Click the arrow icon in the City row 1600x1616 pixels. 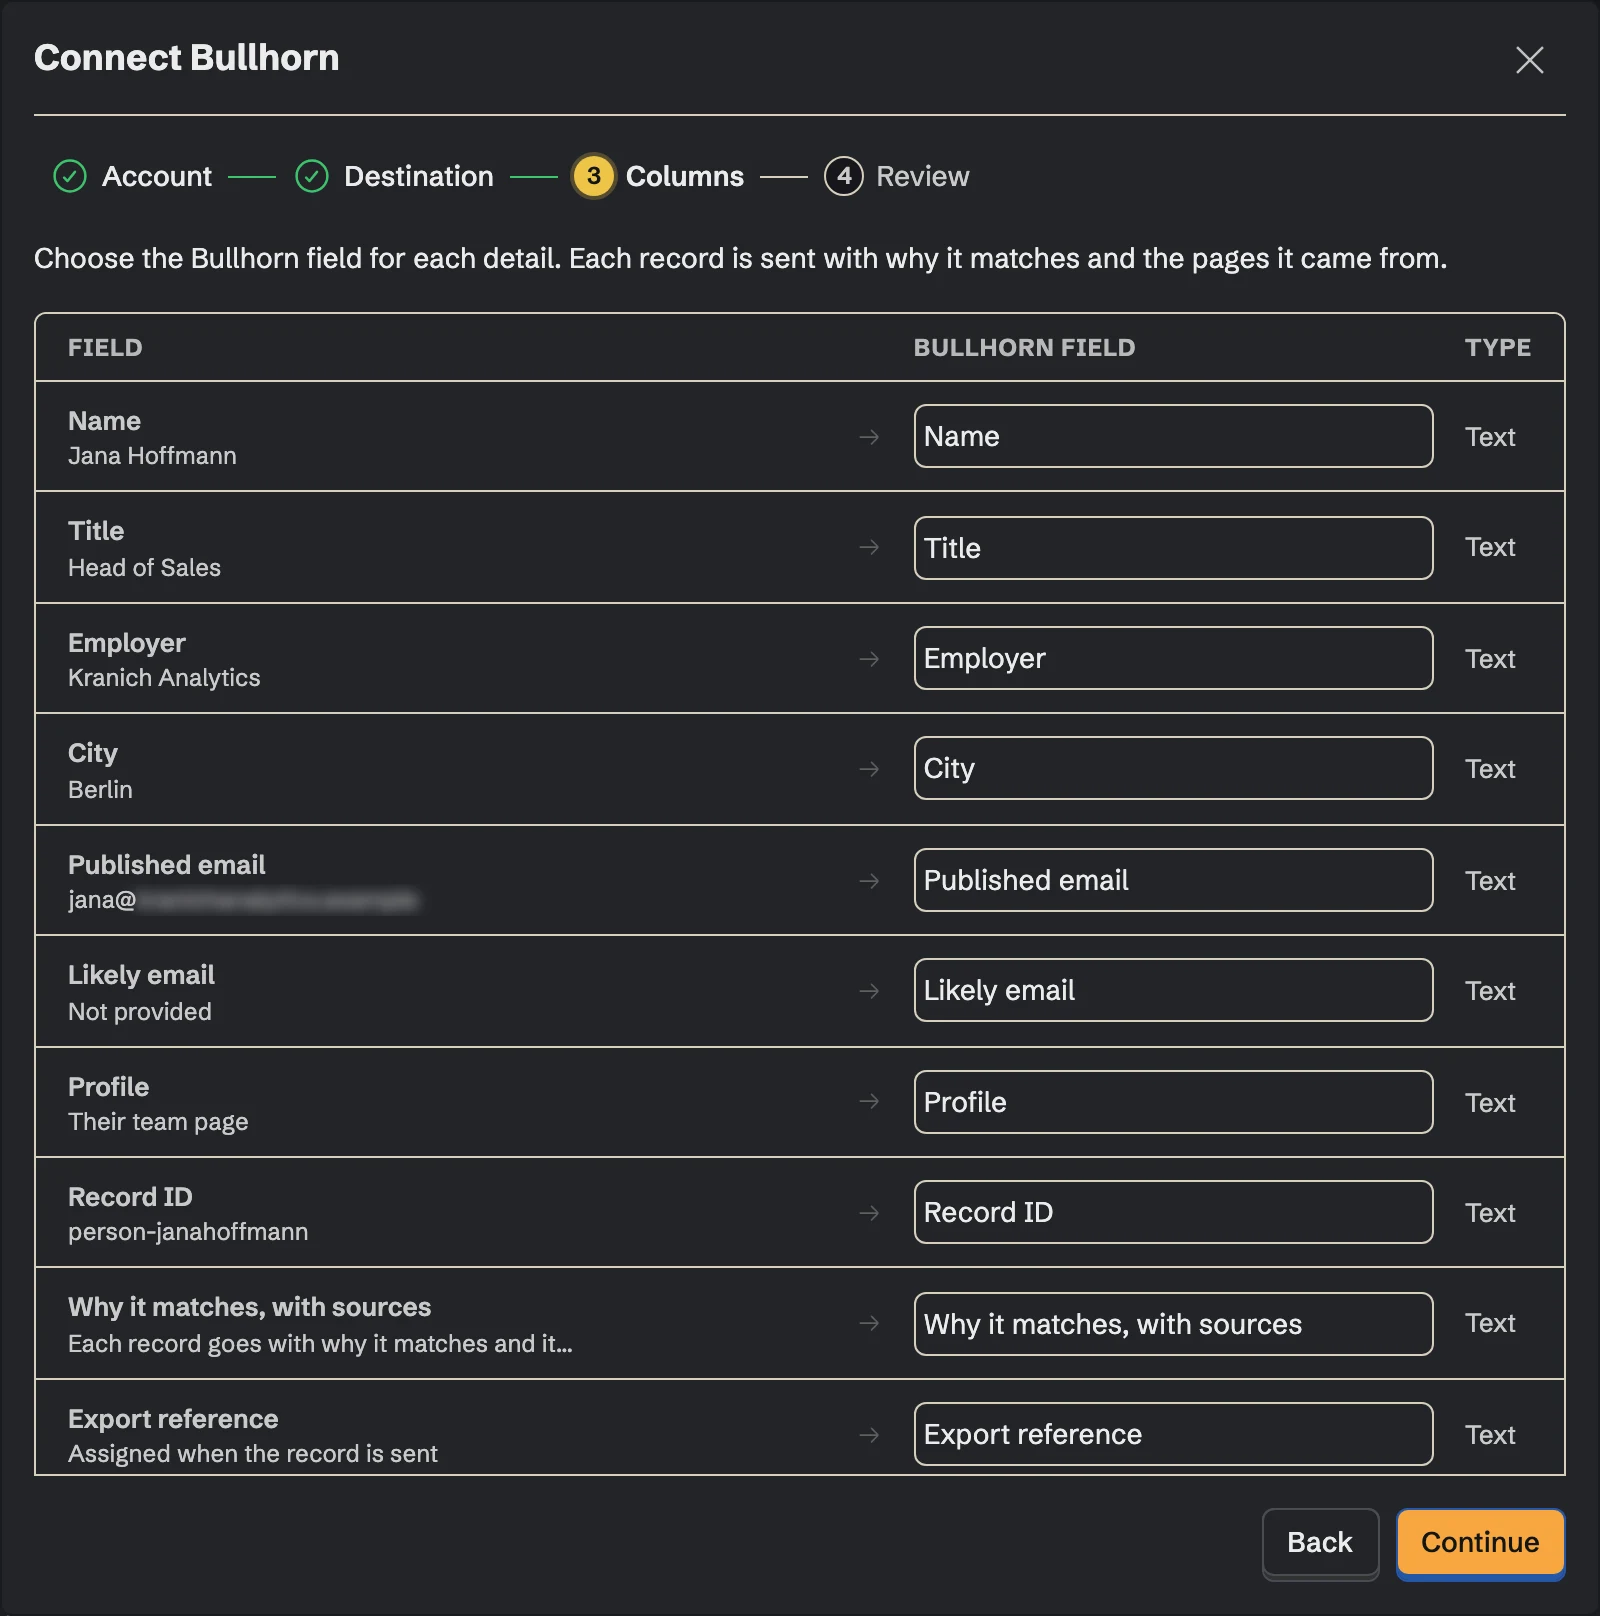click(x=869, y=769)
